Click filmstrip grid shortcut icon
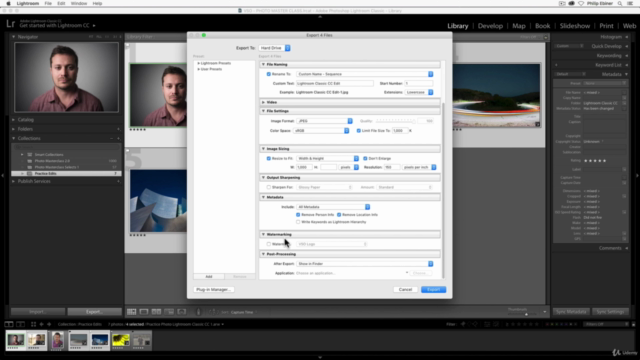This screenshot has width=640, height=360. [x=33, y=324]
